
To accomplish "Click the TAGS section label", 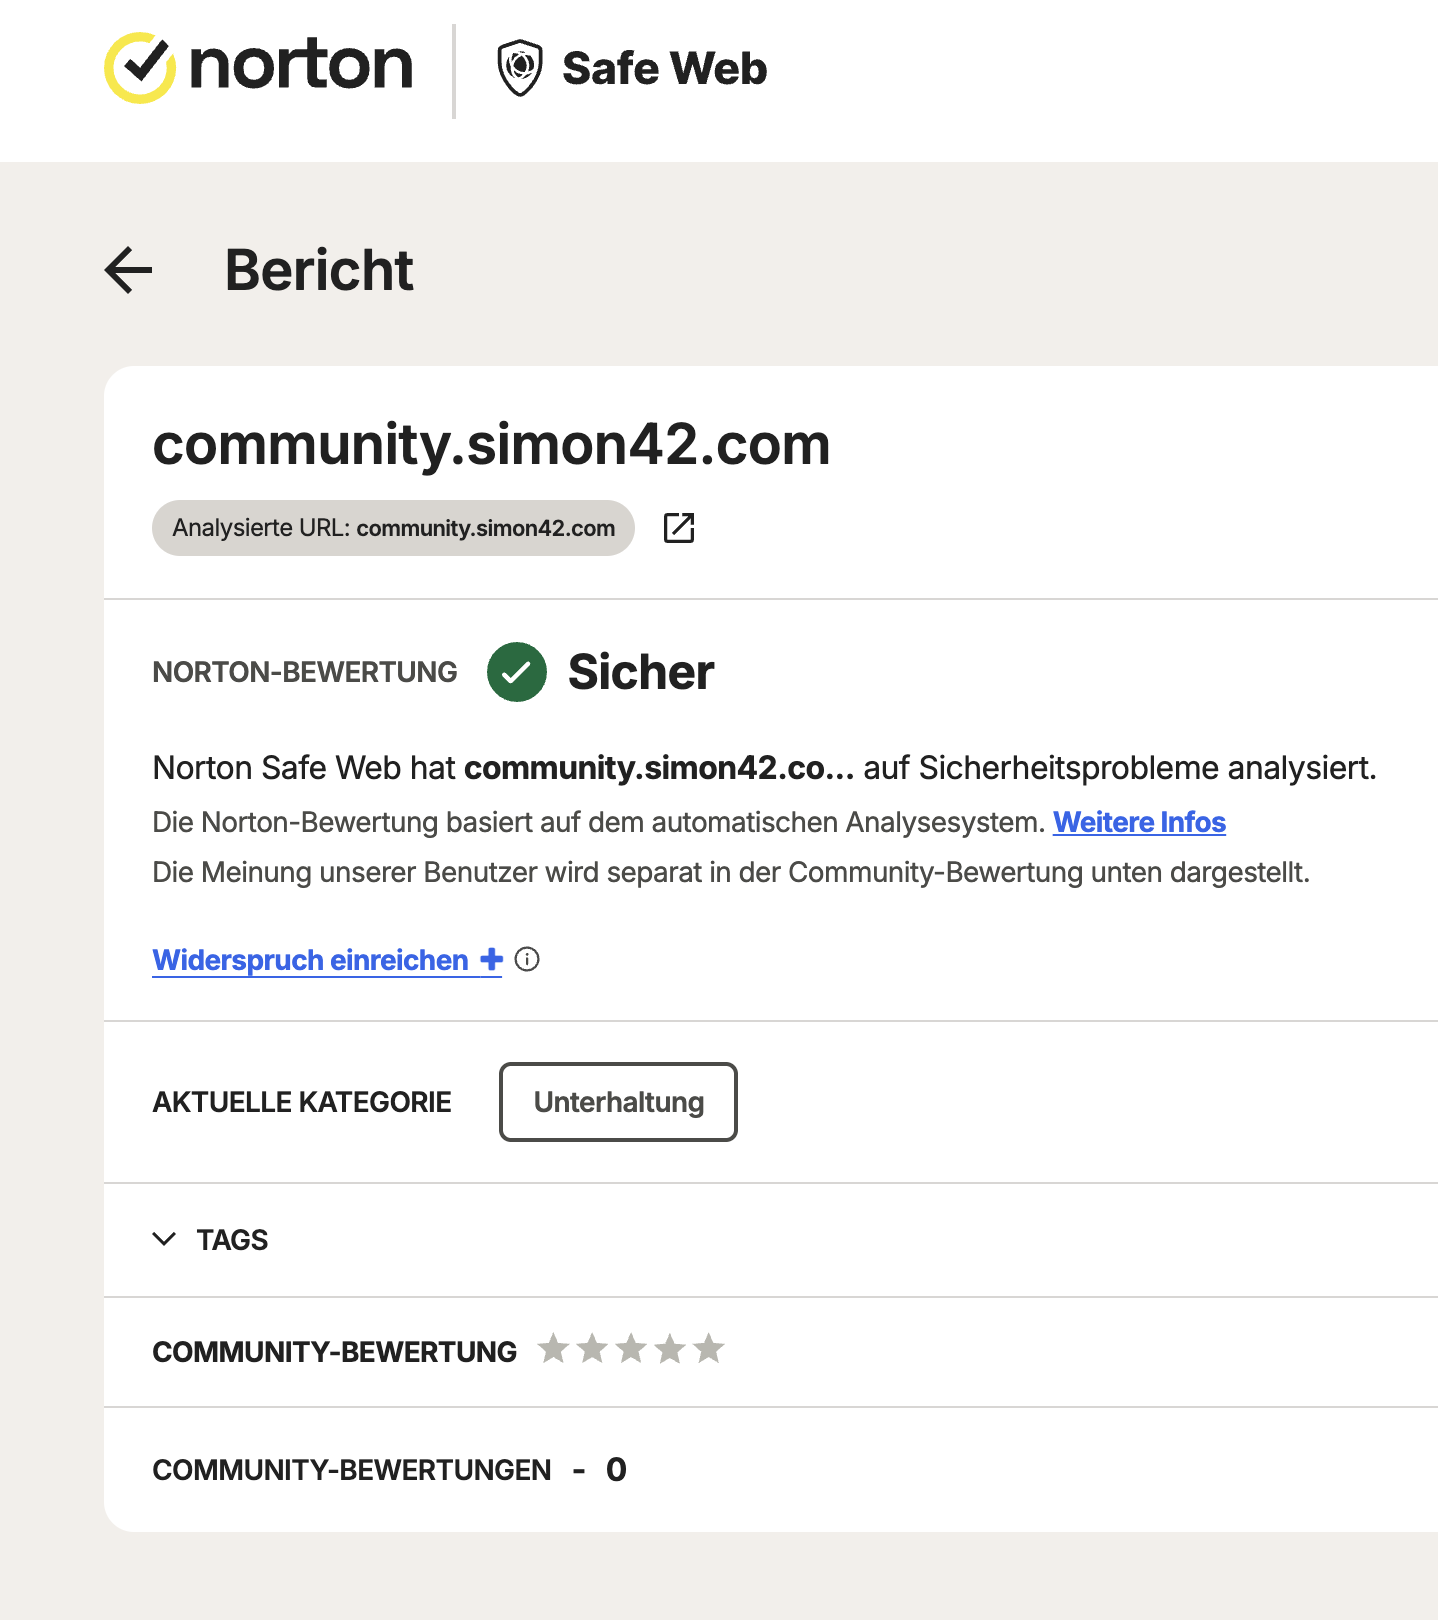I will point(232,1240).
